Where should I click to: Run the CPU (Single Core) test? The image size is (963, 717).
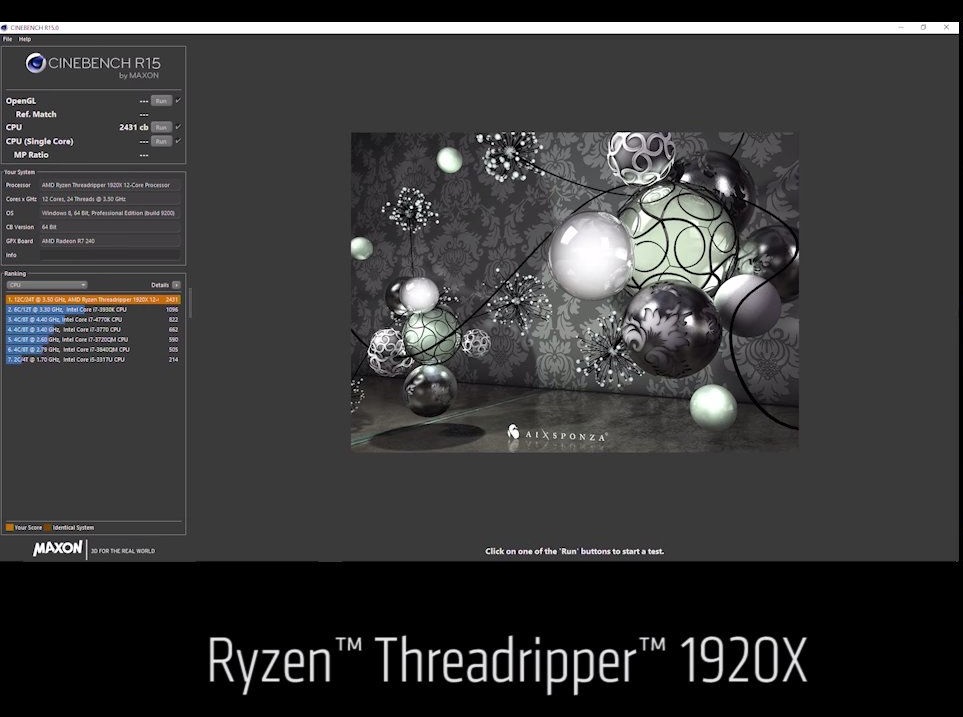[161, 141]
